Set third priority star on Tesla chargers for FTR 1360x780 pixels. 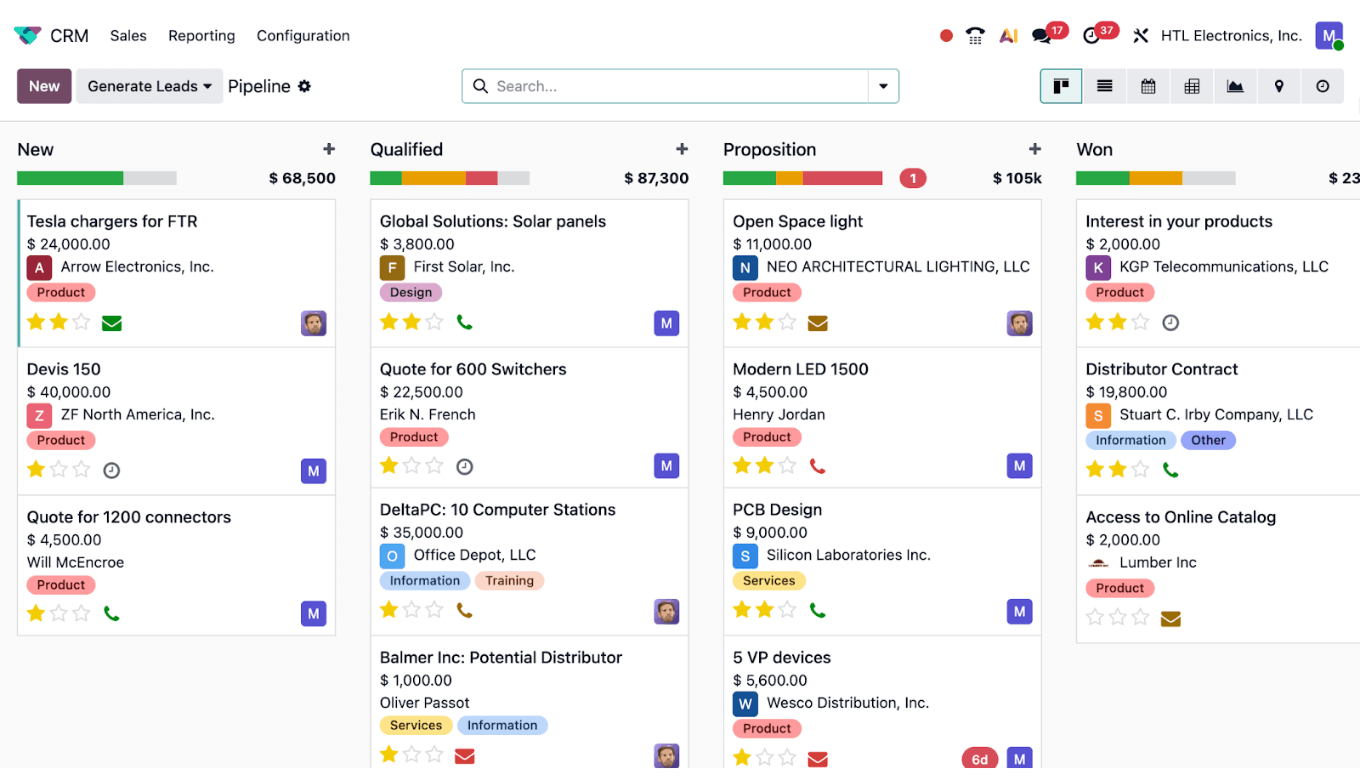79,322
